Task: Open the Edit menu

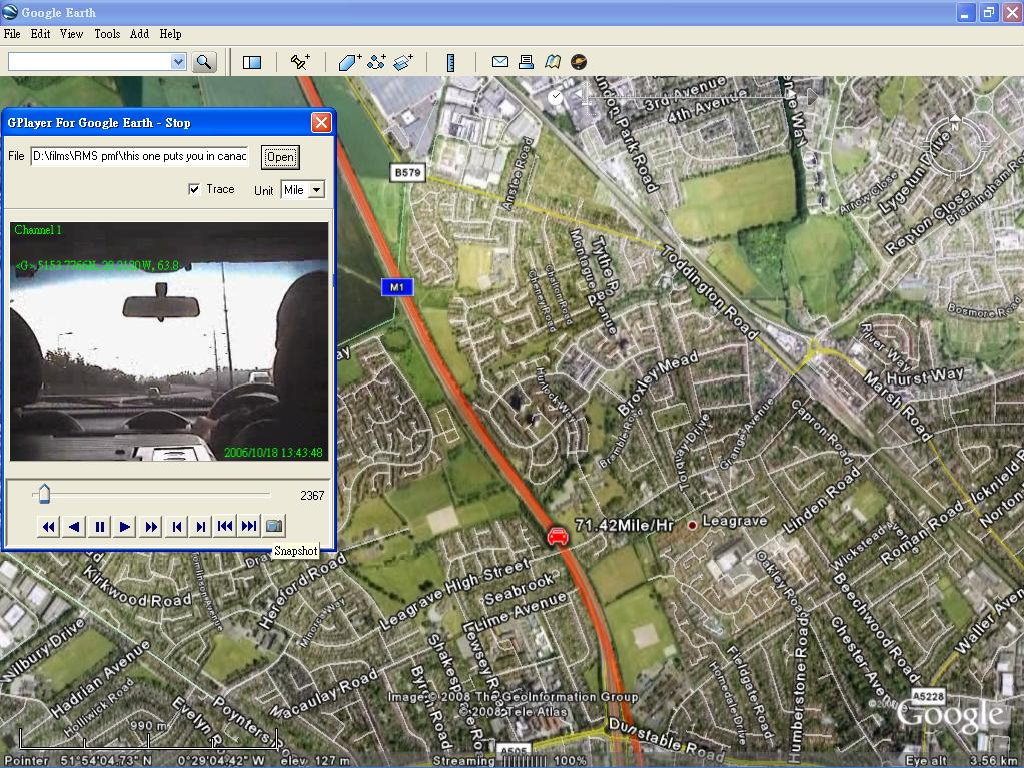Action: click(x=40, y=34)
